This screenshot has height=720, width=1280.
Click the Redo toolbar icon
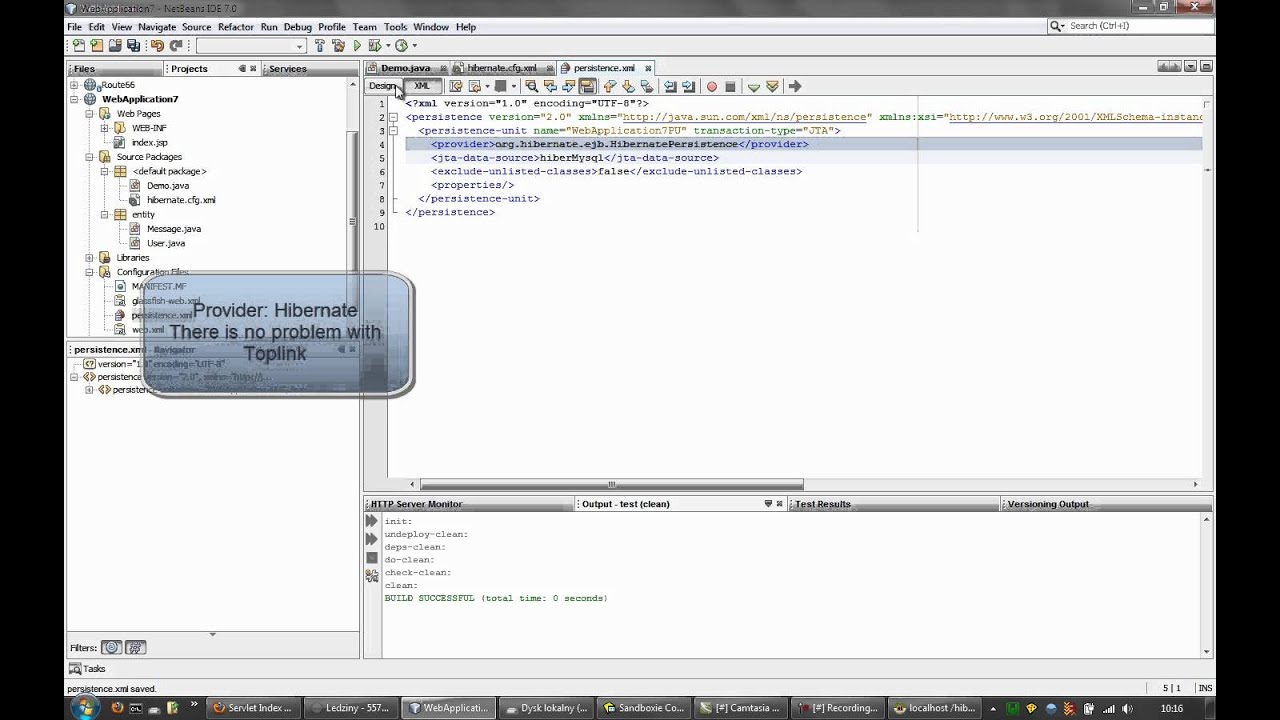[176, 45]
